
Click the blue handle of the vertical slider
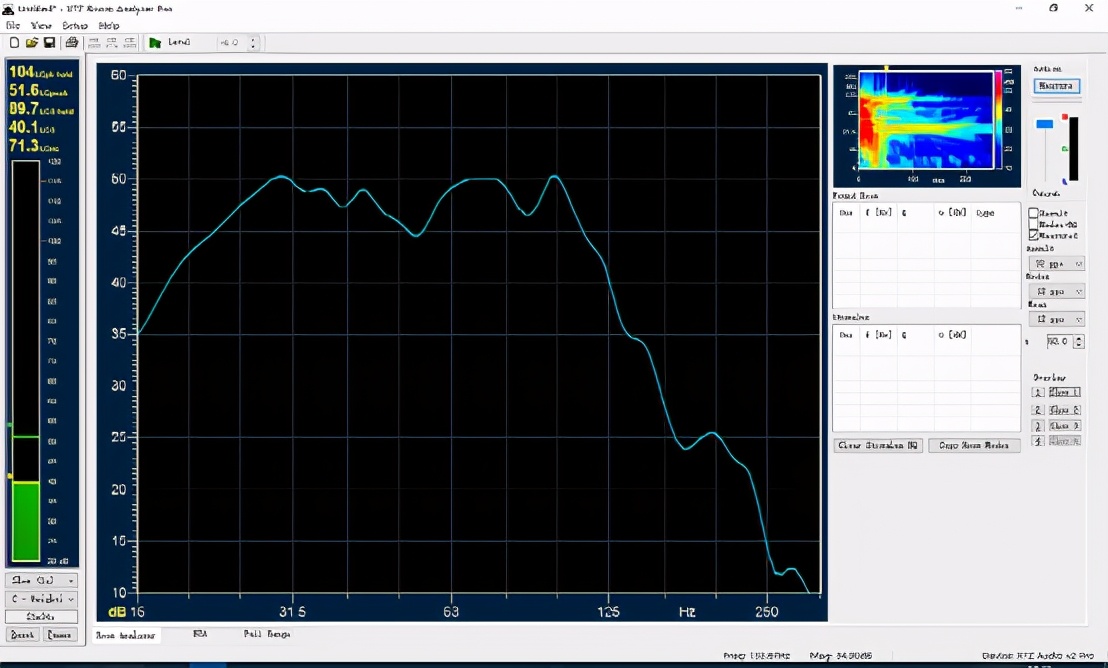pyautogui.click(x=1044, y=124)
